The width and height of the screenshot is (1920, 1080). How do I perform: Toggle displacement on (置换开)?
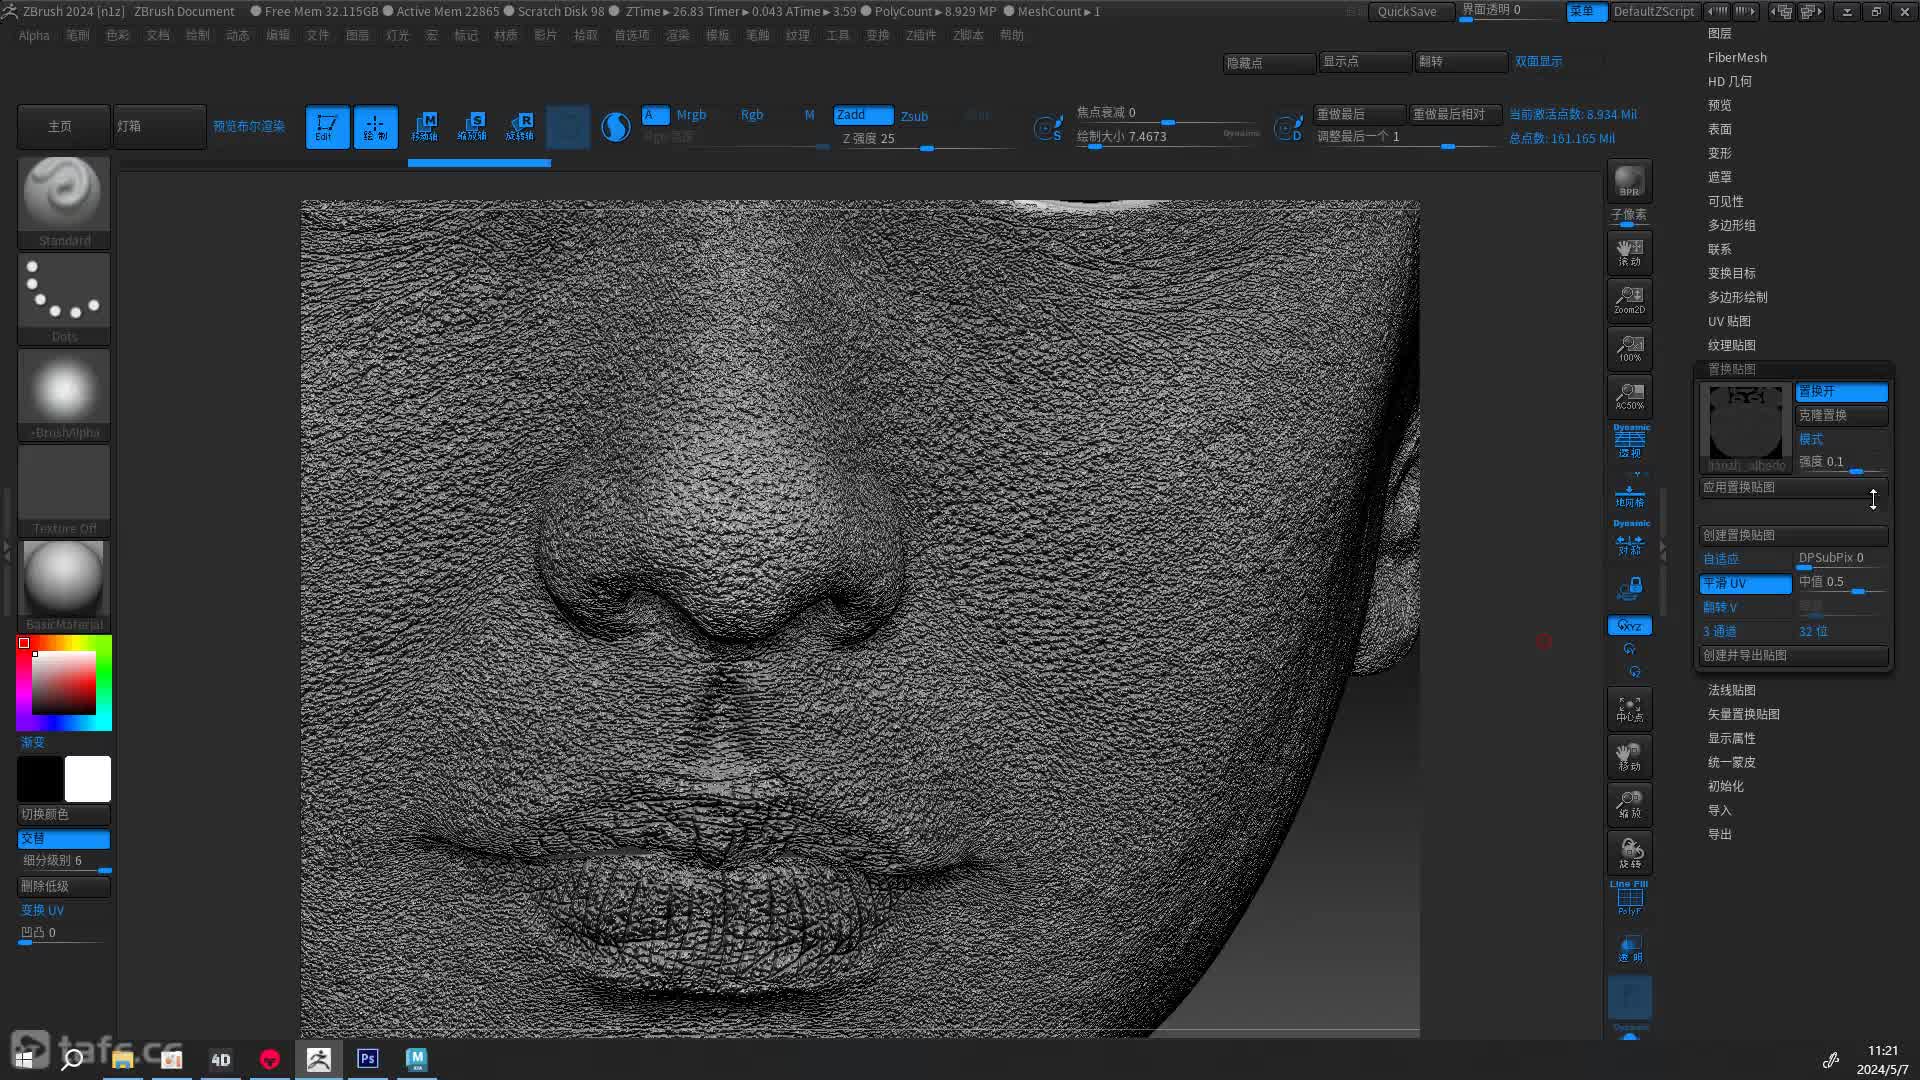pos(1841,391)
